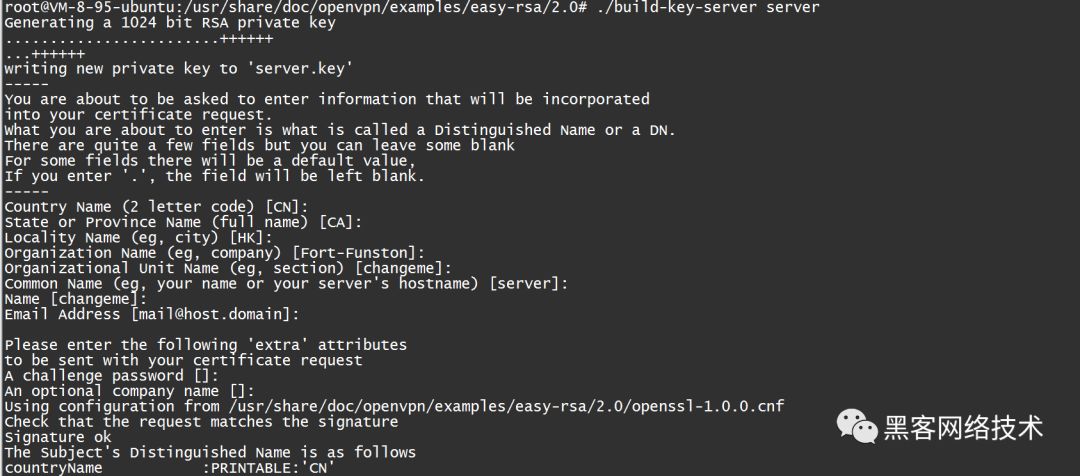Click after the Name [changeme]: prompt

153,299
